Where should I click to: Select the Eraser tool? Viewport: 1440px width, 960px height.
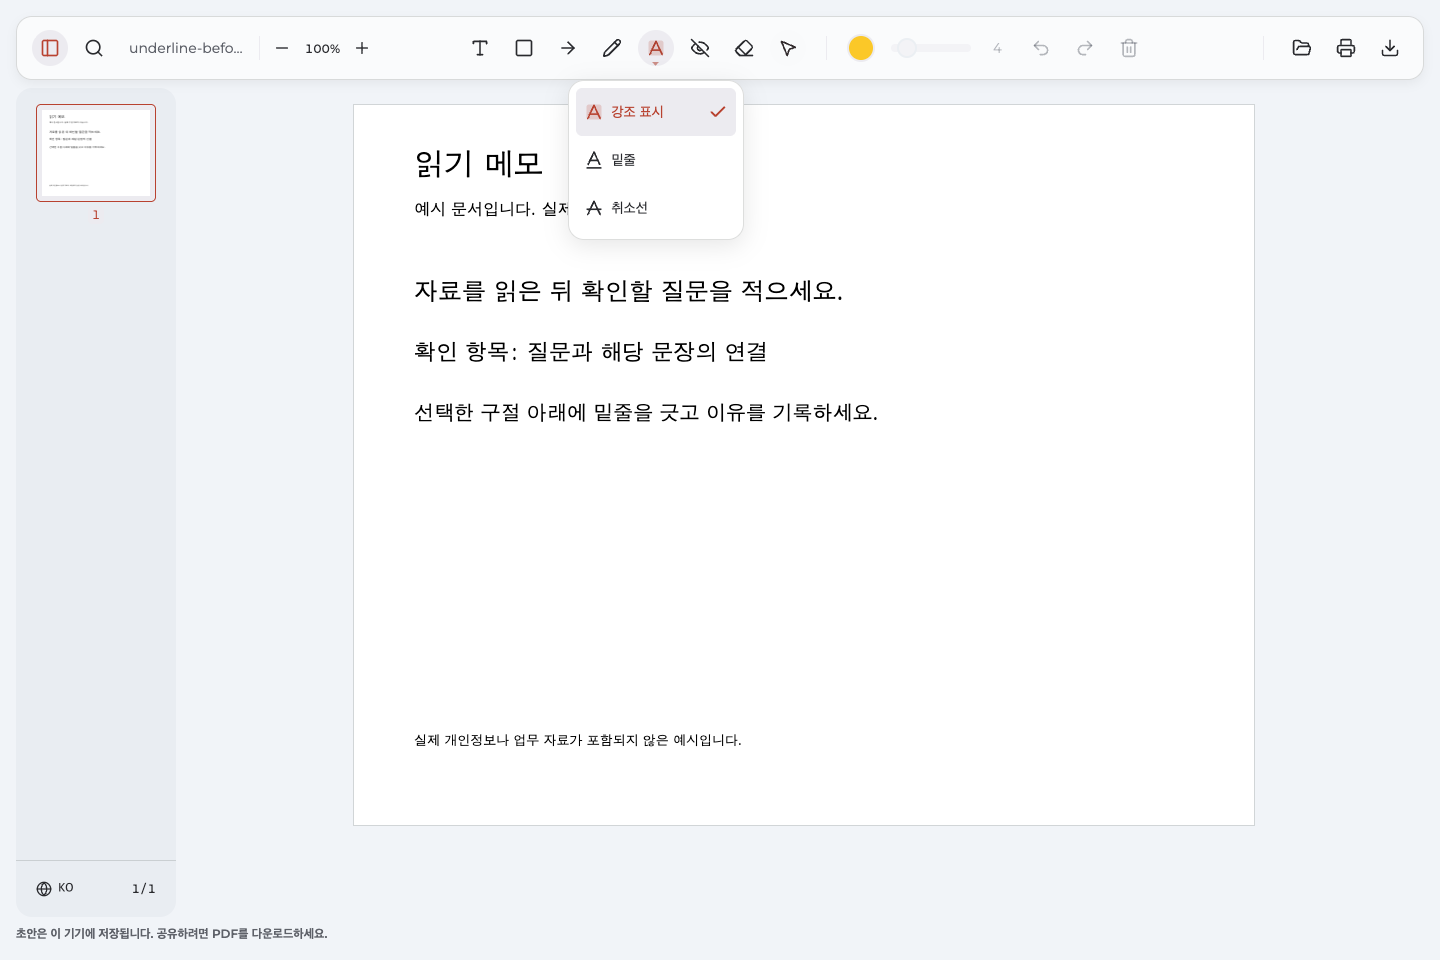tap(744, 48)
